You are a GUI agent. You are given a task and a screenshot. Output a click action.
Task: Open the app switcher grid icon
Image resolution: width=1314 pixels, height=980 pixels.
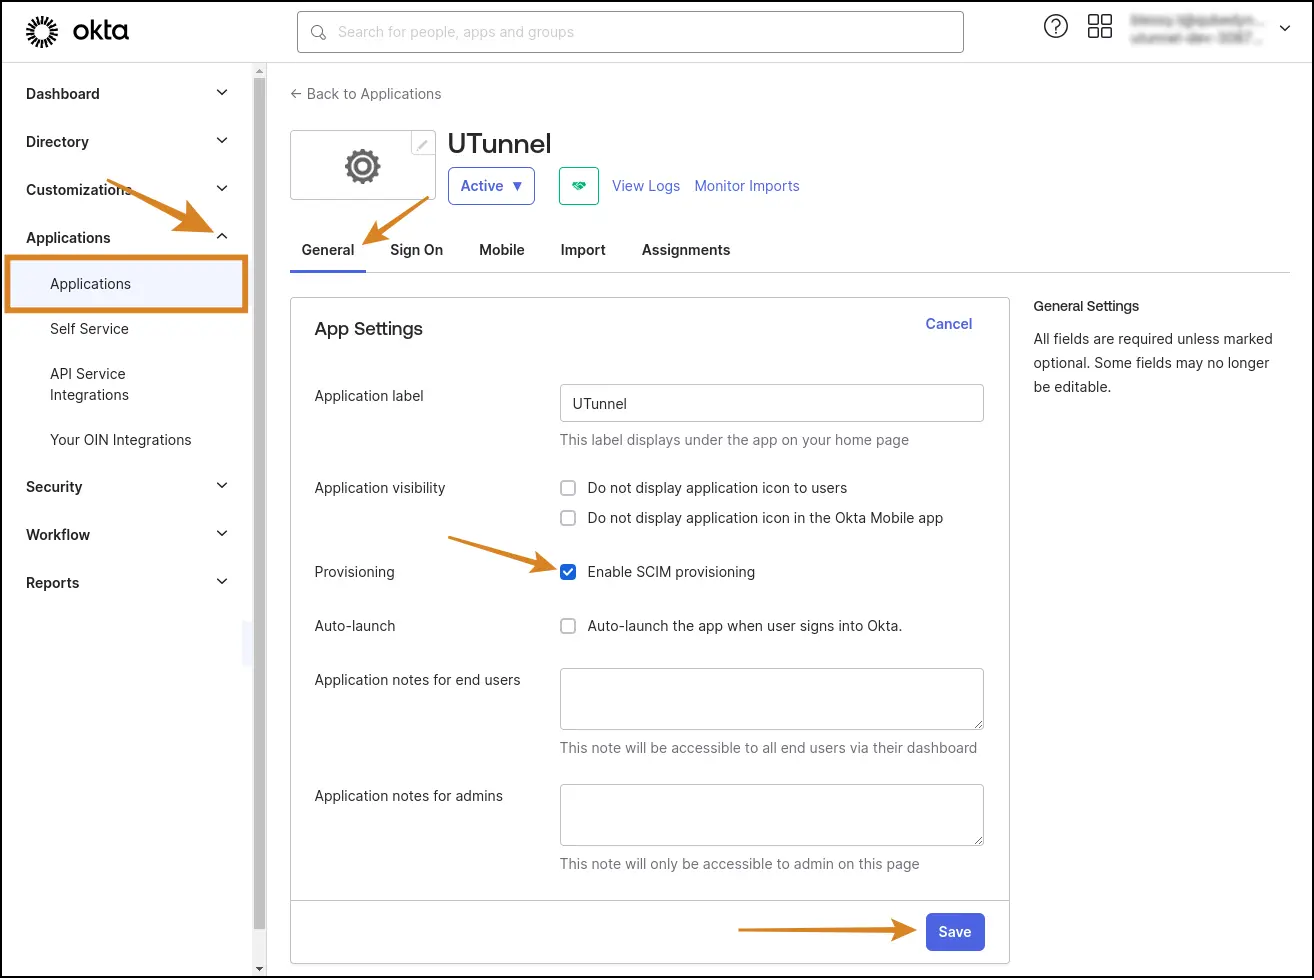(1100, 26)
